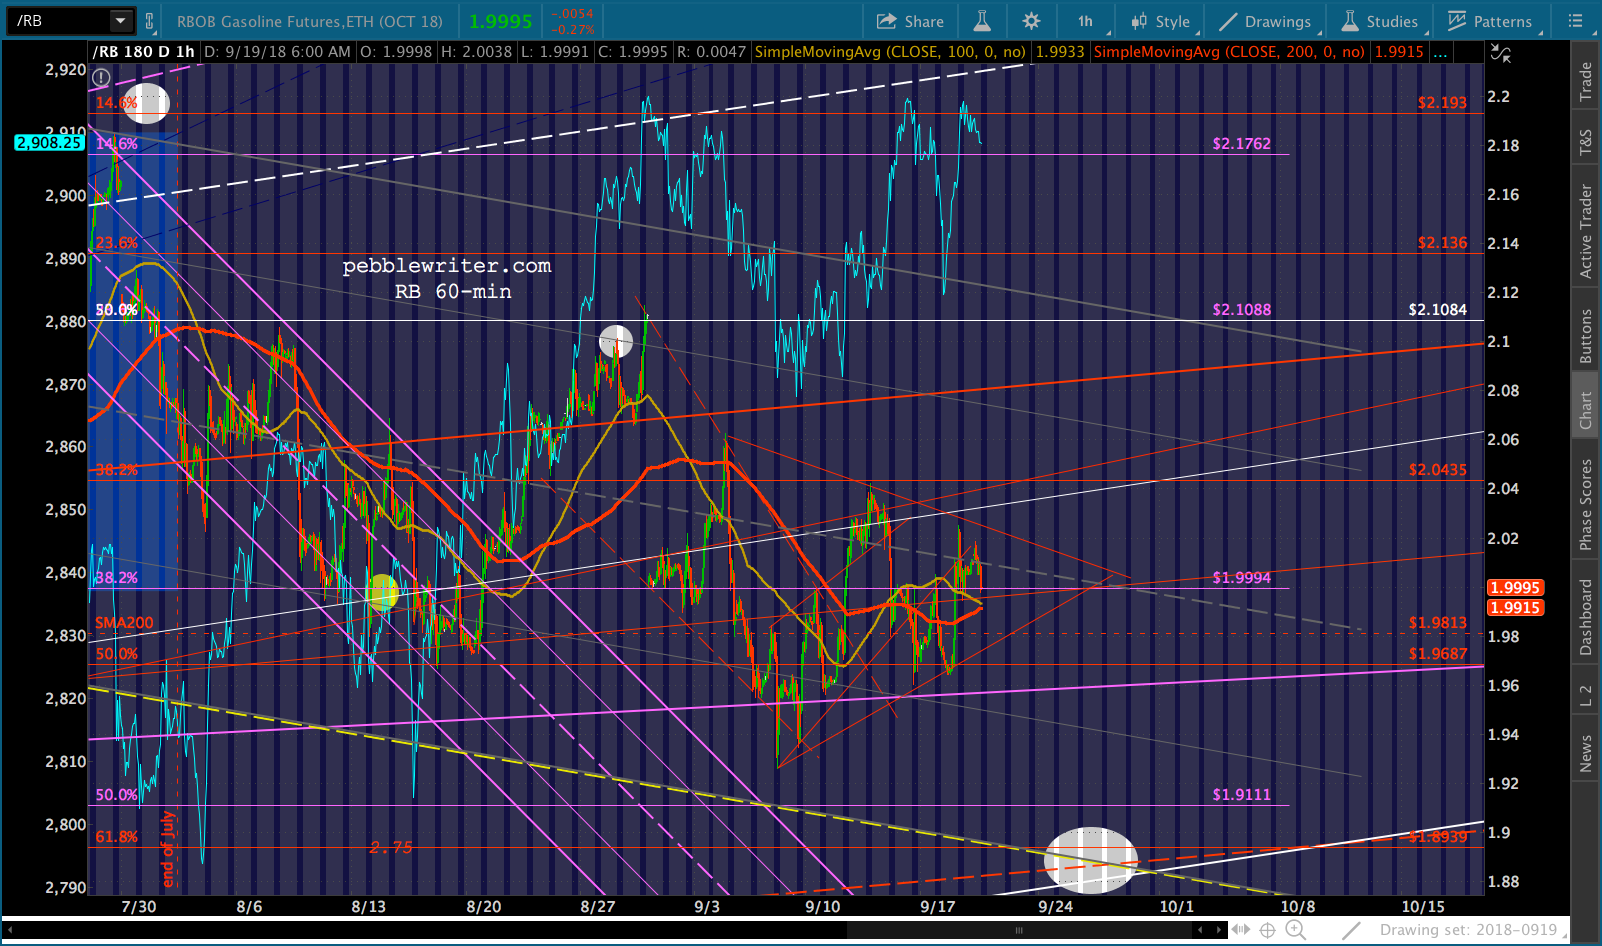This screenshot has width=1602, height=946.
Task: Click the $1.9994 level label
Action: click(1241, 578)
